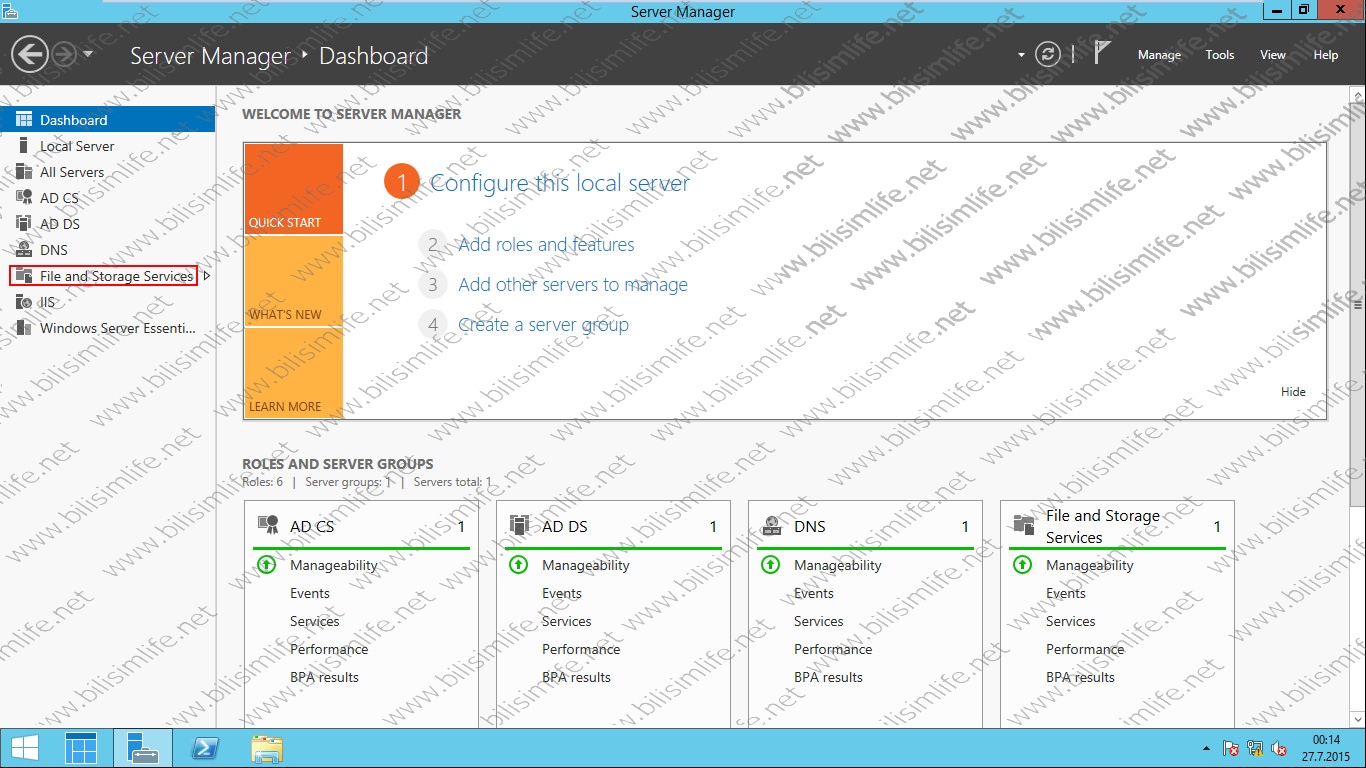Click File and Storage Services tile icon

tap(1024, 525)
